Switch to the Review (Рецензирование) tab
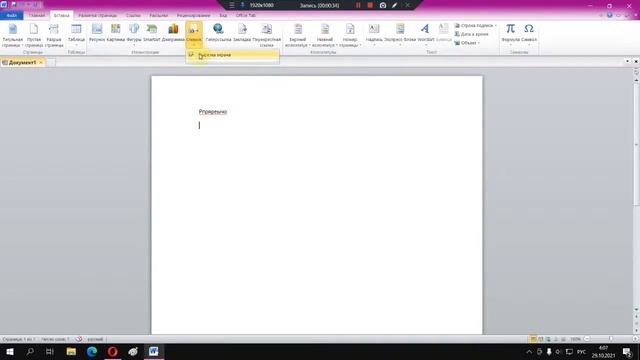This screenshot has width=640, height=360. tap(193, 16)
